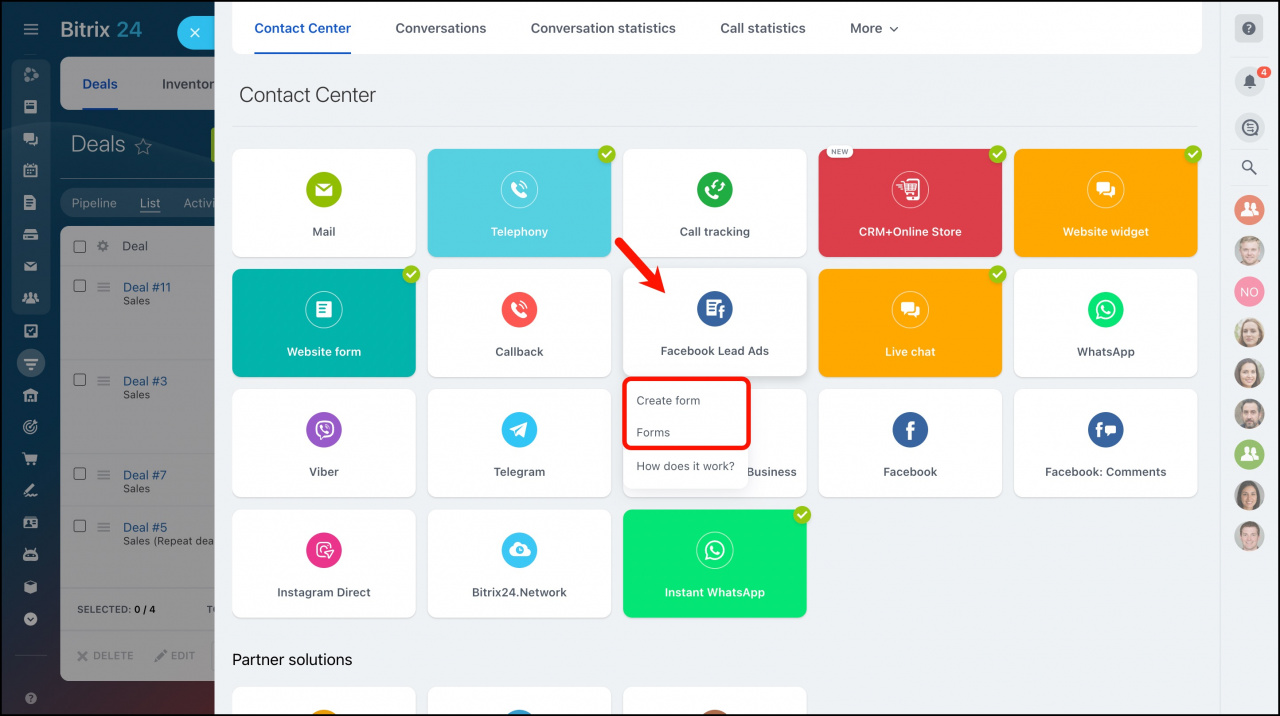The height and width of the screenshot is (716, 1280).
Task: Switch to the Conversations tab
Action: click(x=441, y=28)
